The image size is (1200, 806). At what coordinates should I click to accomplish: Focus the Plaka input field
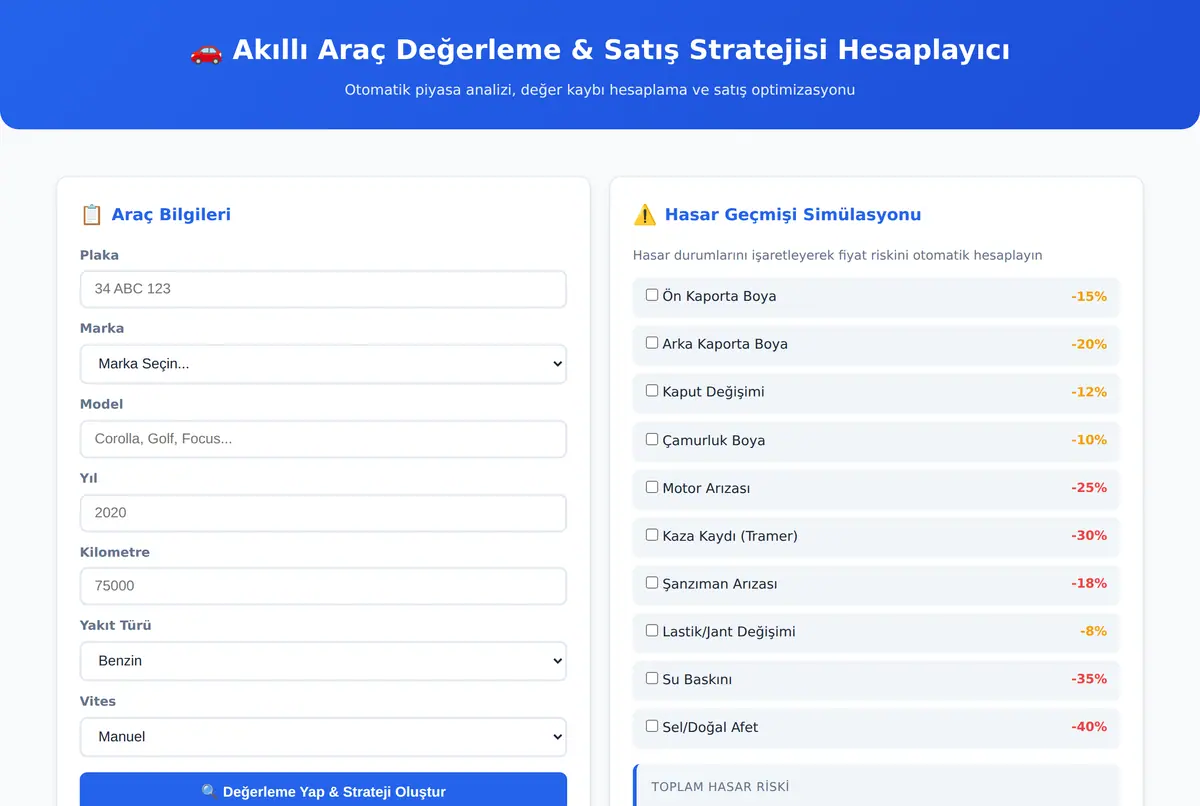(x=323, y=289)
